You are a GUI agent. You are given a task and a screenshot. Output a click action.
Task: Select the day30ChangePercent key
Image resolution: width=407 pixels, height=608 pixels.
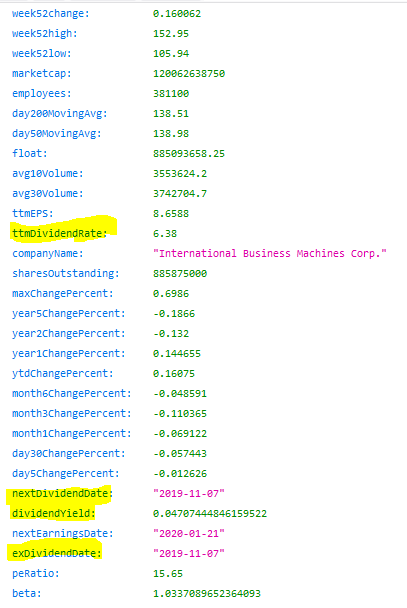point(69,453)
